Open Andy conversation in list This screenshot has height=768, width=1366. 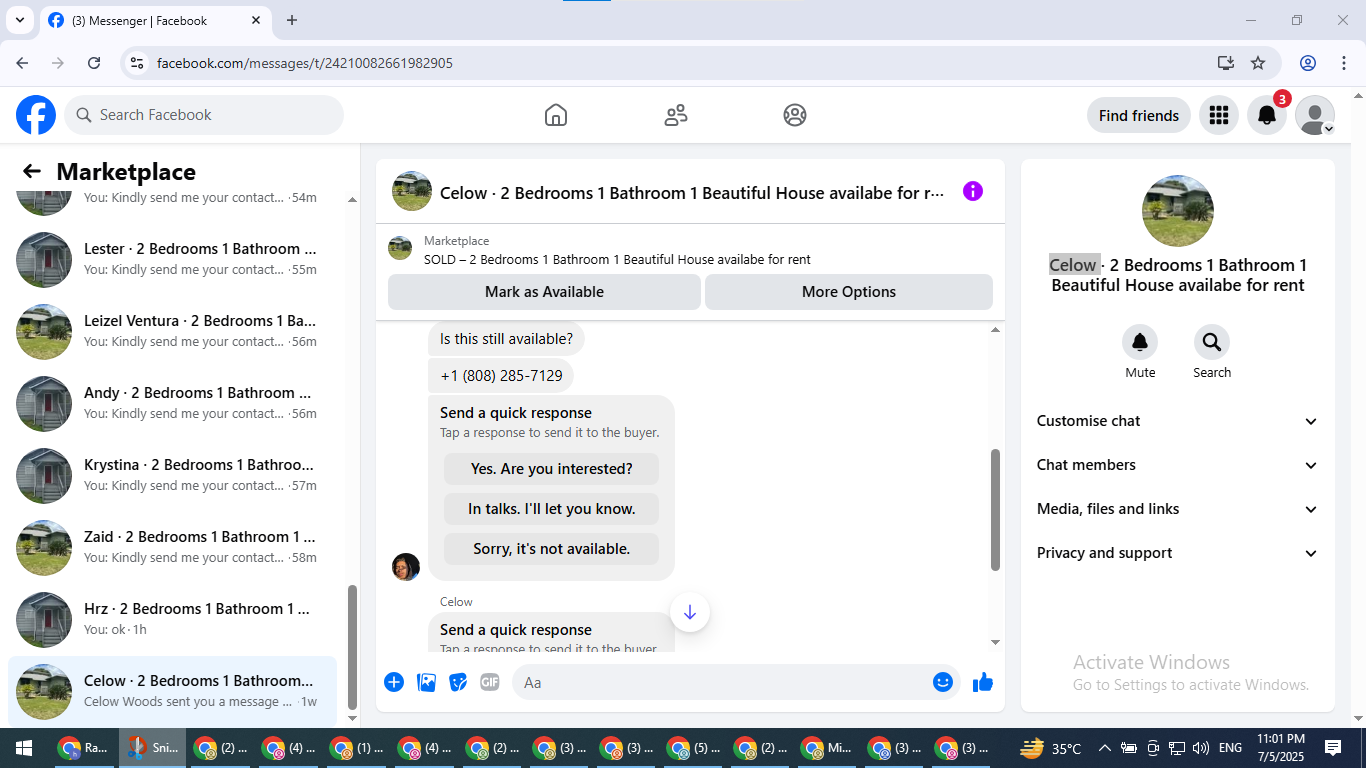point(172,403)
